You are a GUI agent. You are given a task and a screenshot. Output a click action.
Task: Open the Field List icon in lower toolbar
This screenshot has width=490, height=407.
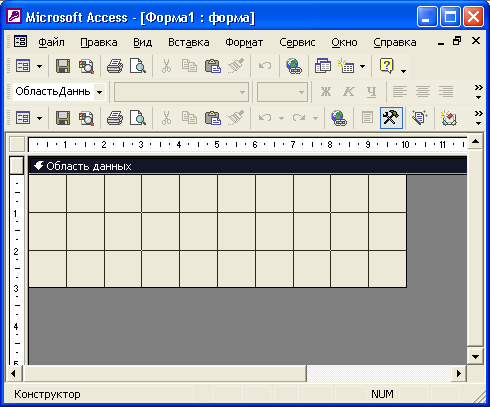pyautogui.click(x=367, y=118)
